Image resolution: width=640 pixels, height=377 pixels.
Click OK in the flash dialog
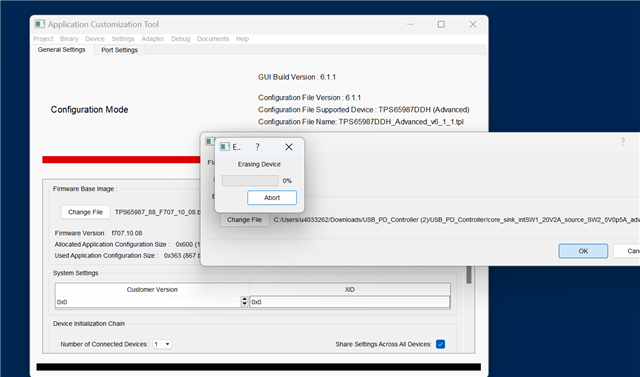coord(583,251)
